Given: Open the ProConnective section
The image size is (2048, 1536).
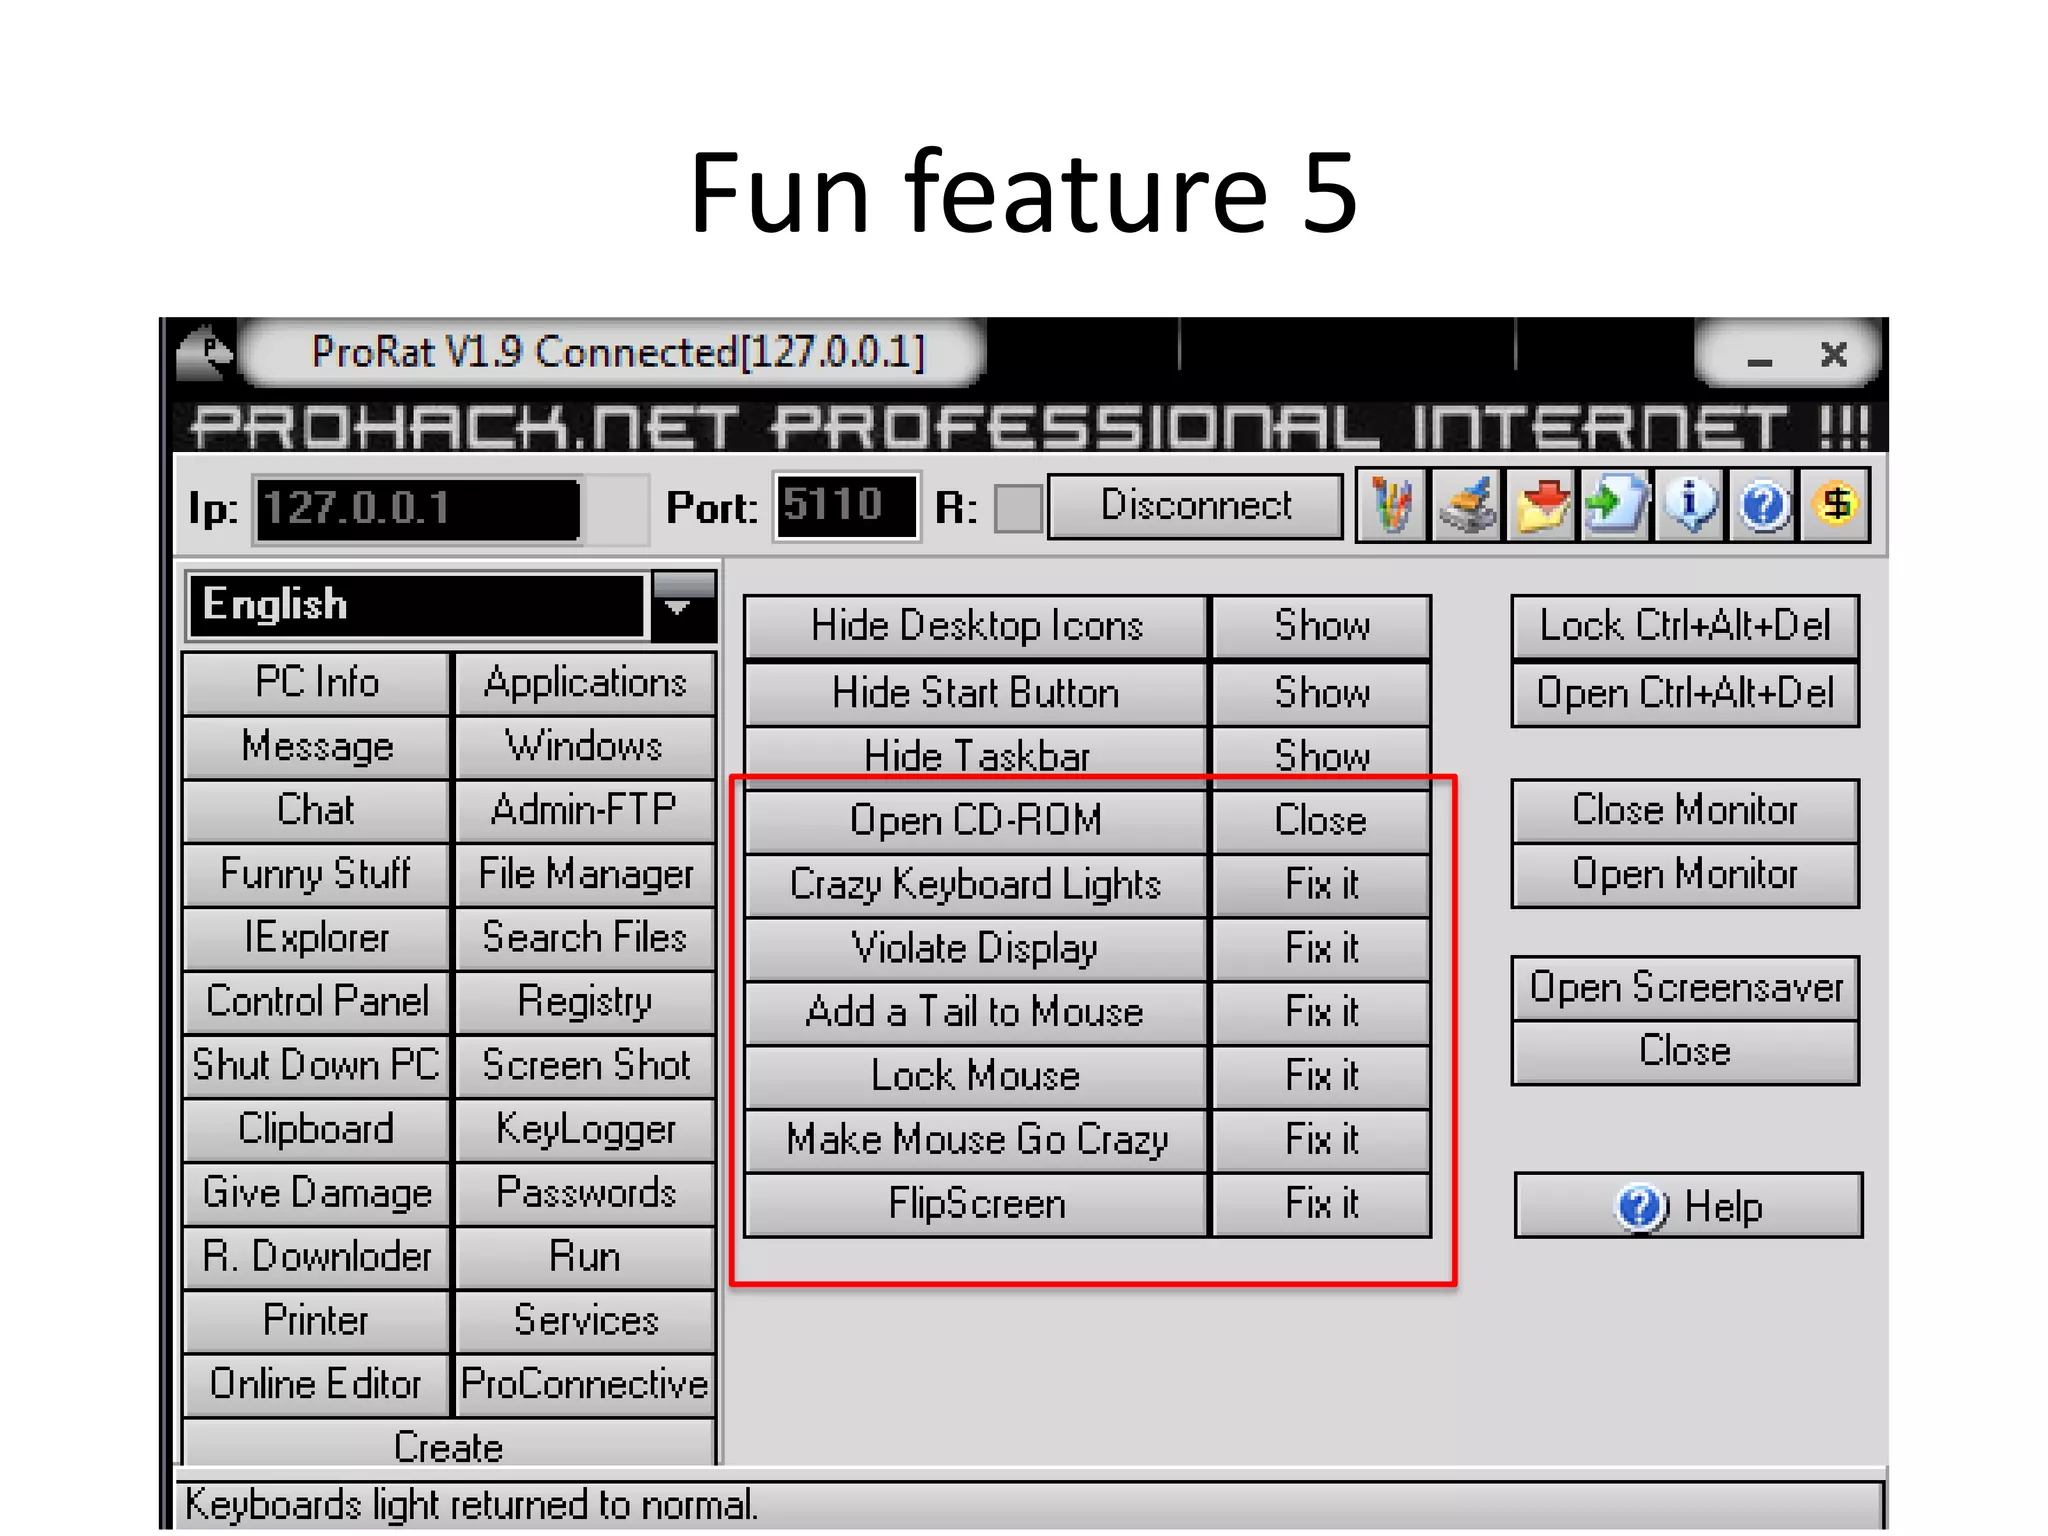Looking at the screenshot, I should coord(585,1386).
